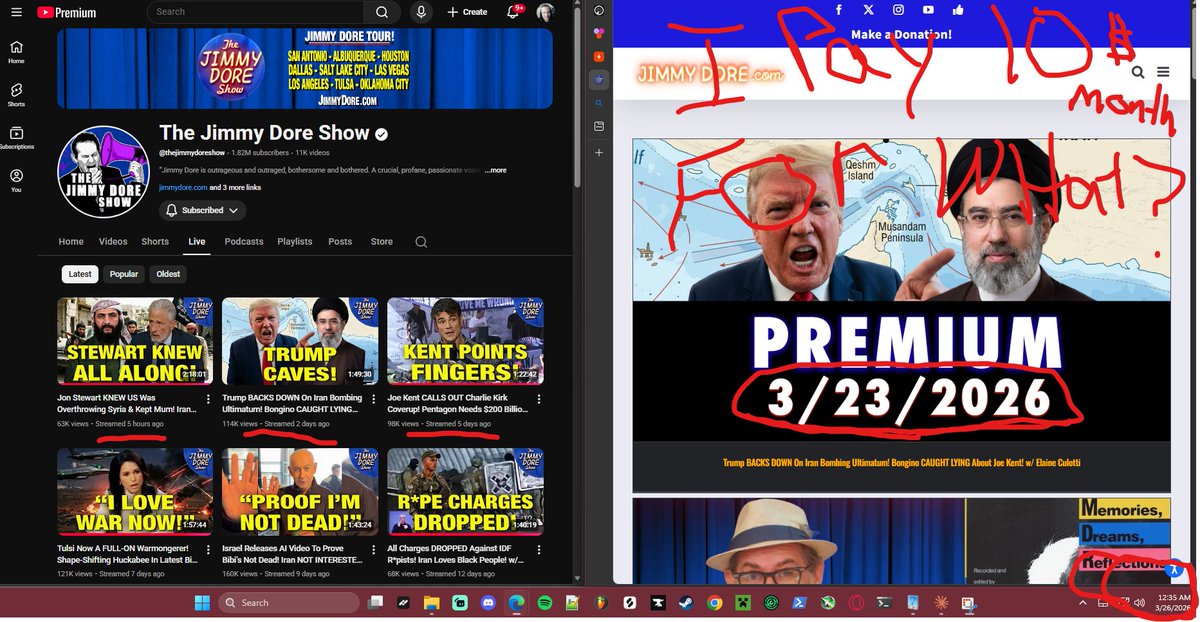Viewport: 1200px width, 622px height.
Task: Open the search icon on JimmyDore.com
Action: tap(1138, 72)
